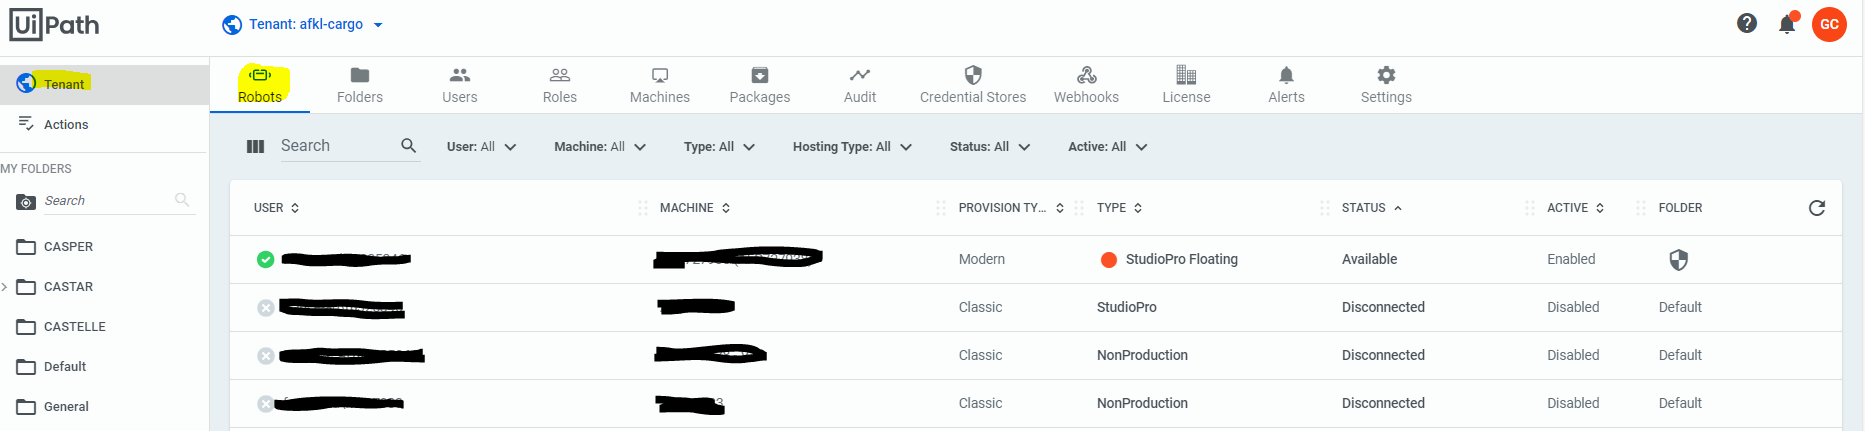Screen dimensions: 1865x431
Task: Open the Status: All filter dropdown
Action: click(x=990, y=147)
